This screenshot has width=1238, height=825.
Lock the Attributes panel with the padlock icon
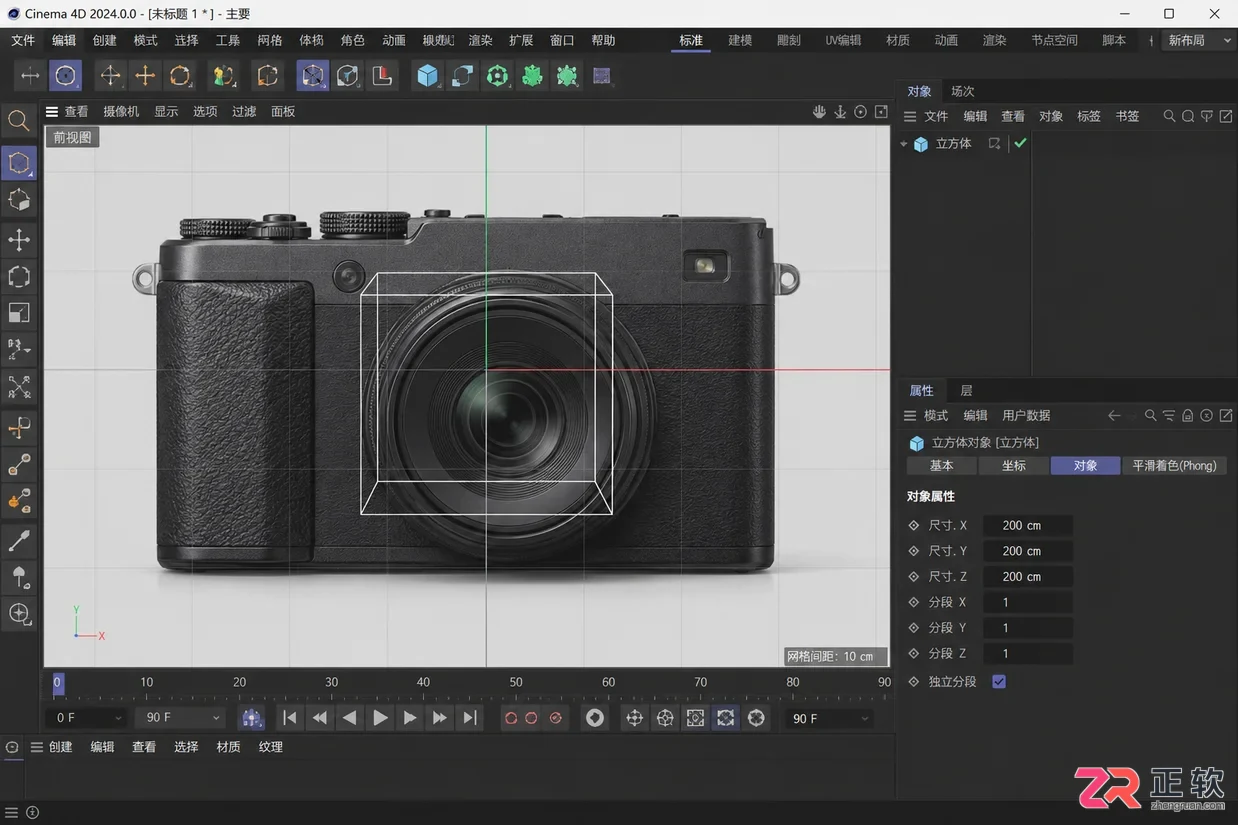[1187, 416]
